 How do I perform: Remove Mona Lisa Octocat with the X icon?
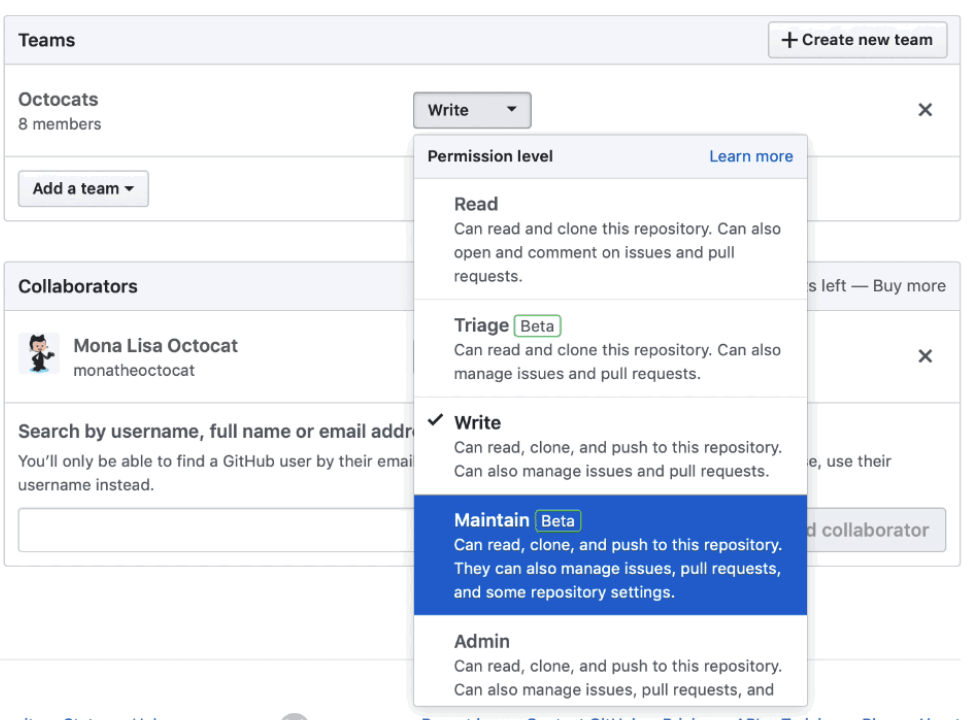(x=925, y=355)
